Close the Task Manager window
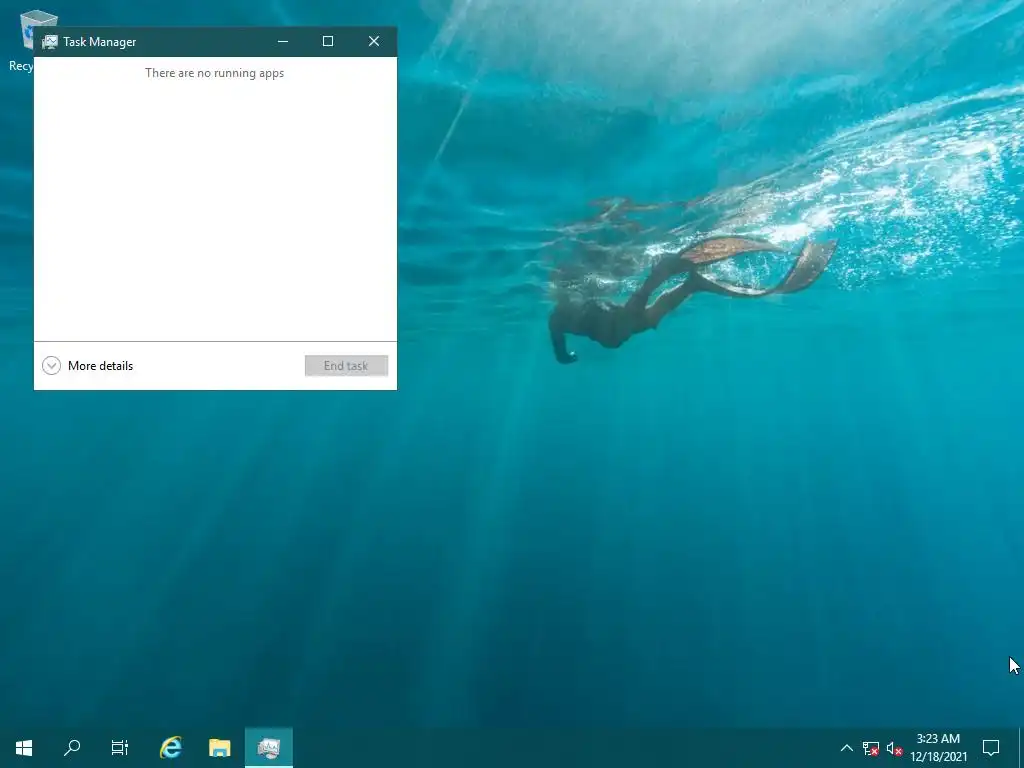Image resolution: width=1024 pixels, height=768 pixels. 374,41
